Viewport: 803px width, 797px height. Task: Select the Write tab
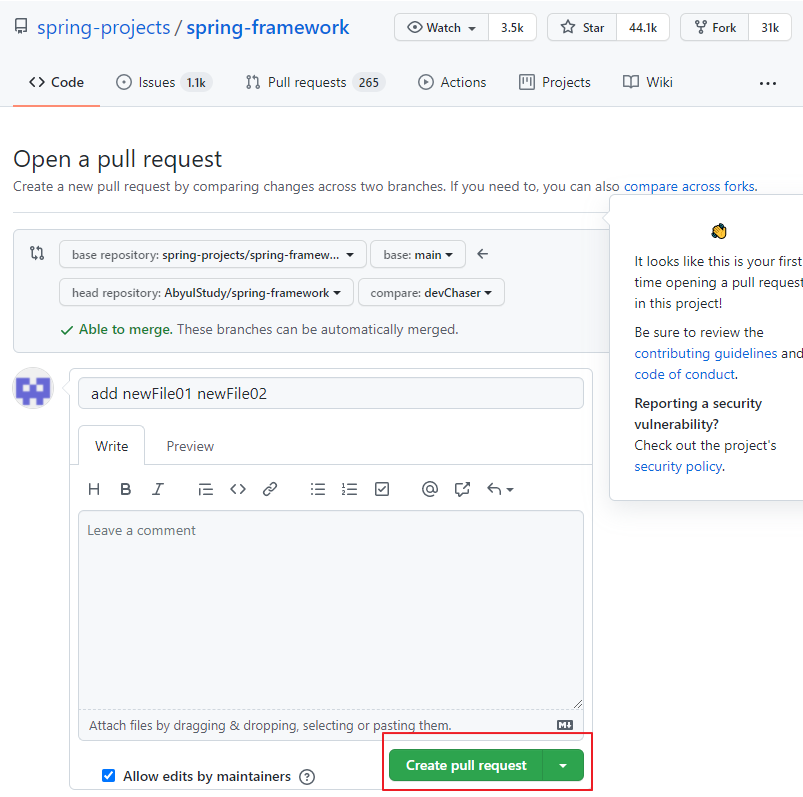pos(112,446)
